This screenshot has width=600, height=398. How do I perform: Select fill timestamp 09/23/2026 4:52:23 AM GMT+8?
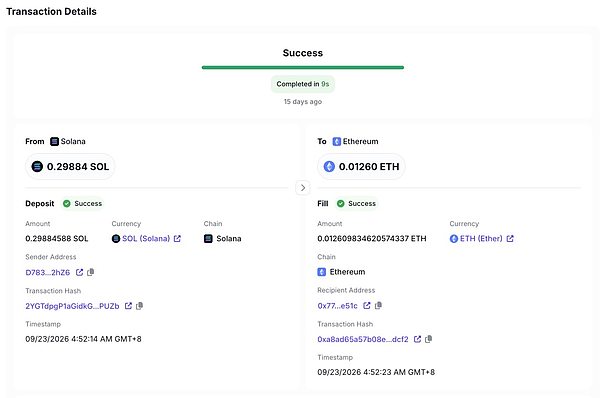[x=376, y=372]
